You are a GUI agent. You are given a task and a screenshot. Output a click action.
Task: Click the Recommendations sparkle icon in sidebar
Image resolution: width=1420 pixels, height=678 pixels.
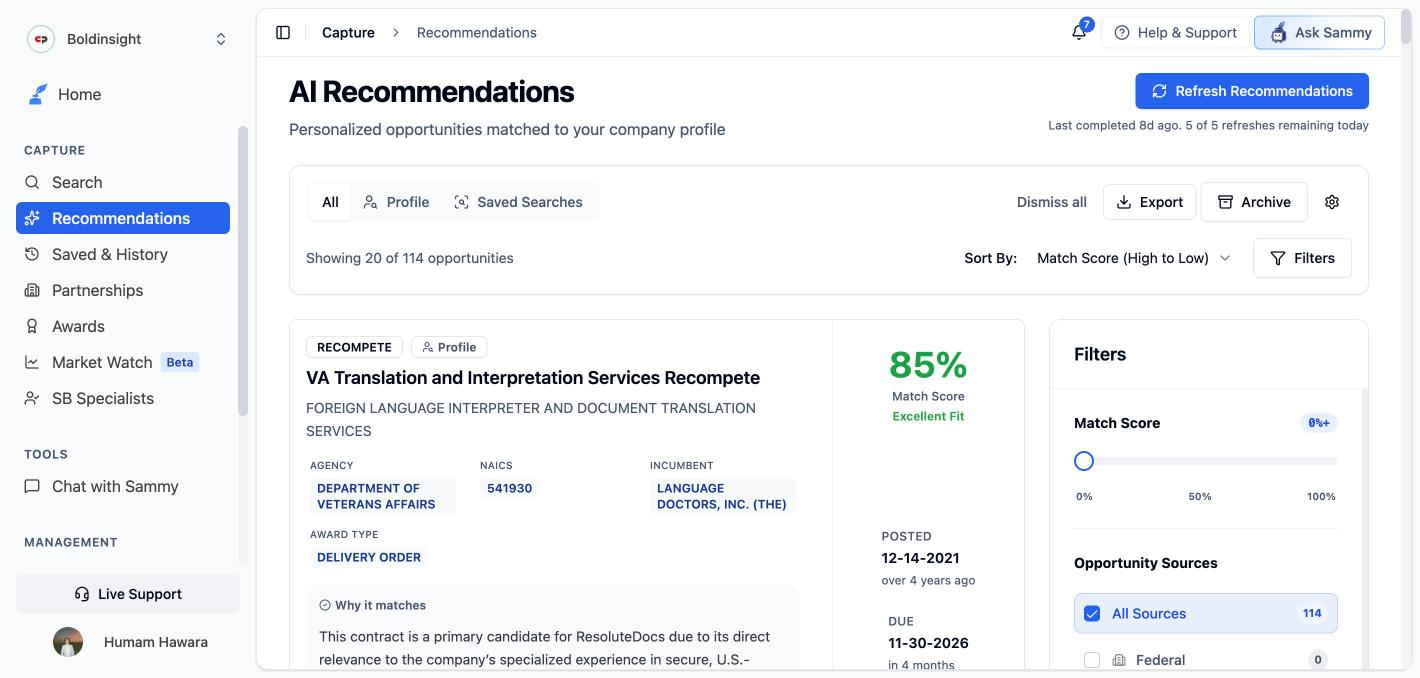click(32, 218)
